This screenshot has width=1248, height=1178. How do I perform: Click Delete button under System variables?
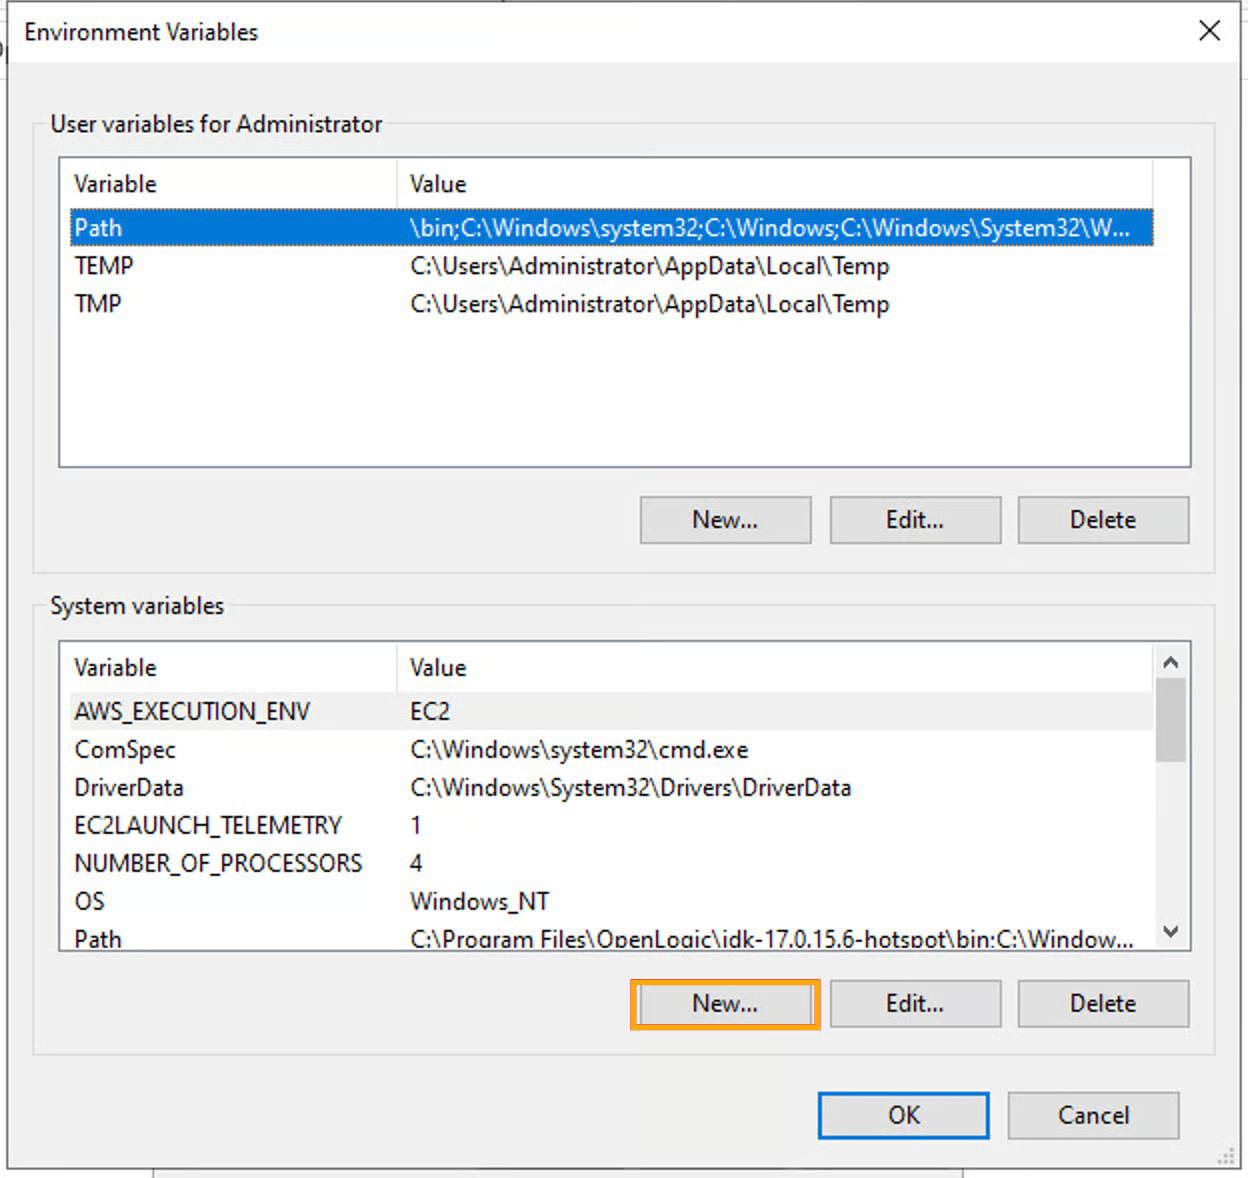pos(1103,1004)
